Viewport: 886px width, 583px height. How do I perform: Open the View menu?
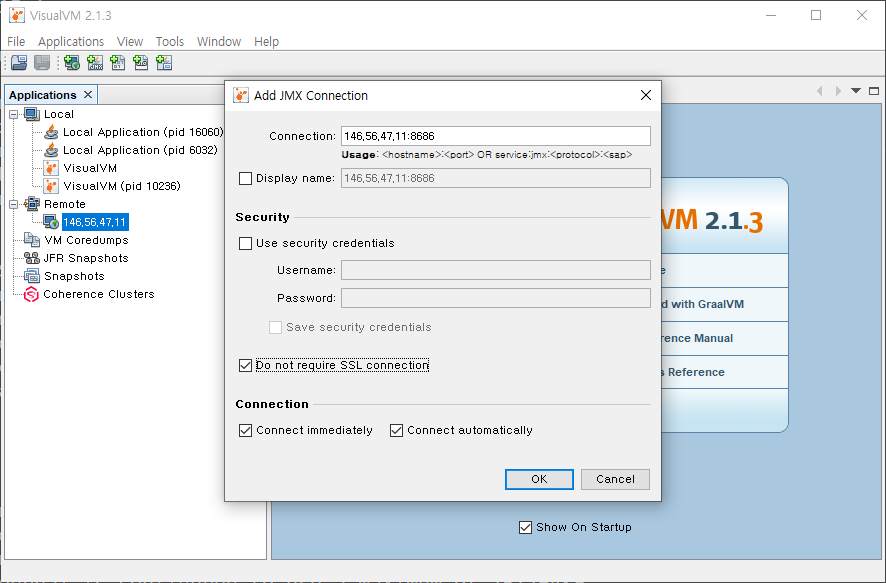tap(130, 42)
